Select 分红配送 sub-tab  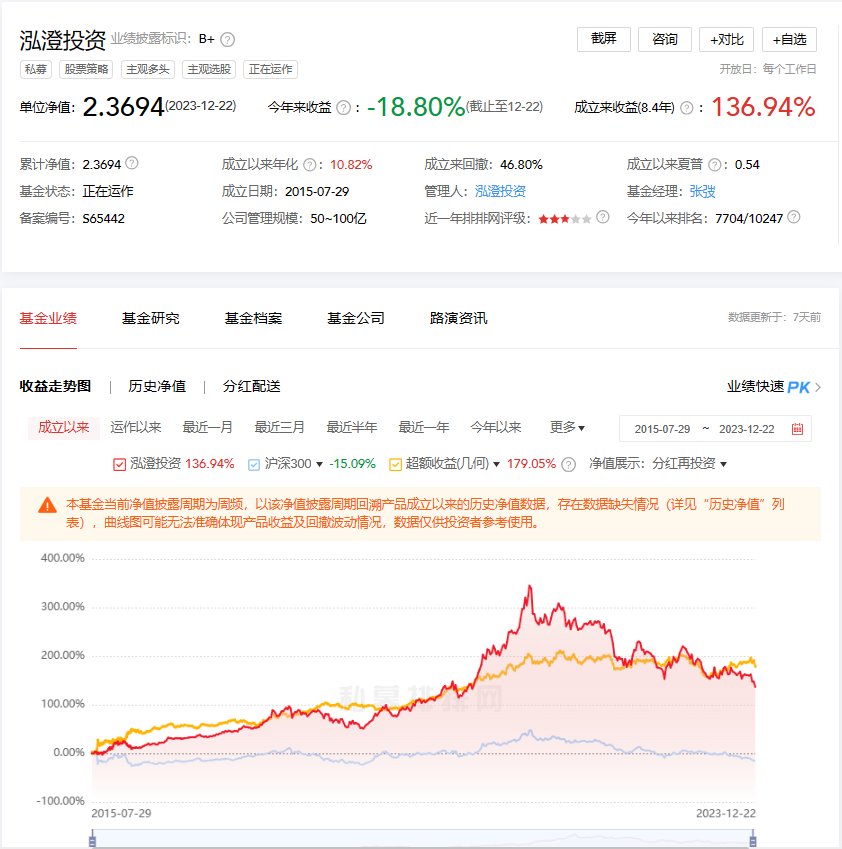click(252, 387)
